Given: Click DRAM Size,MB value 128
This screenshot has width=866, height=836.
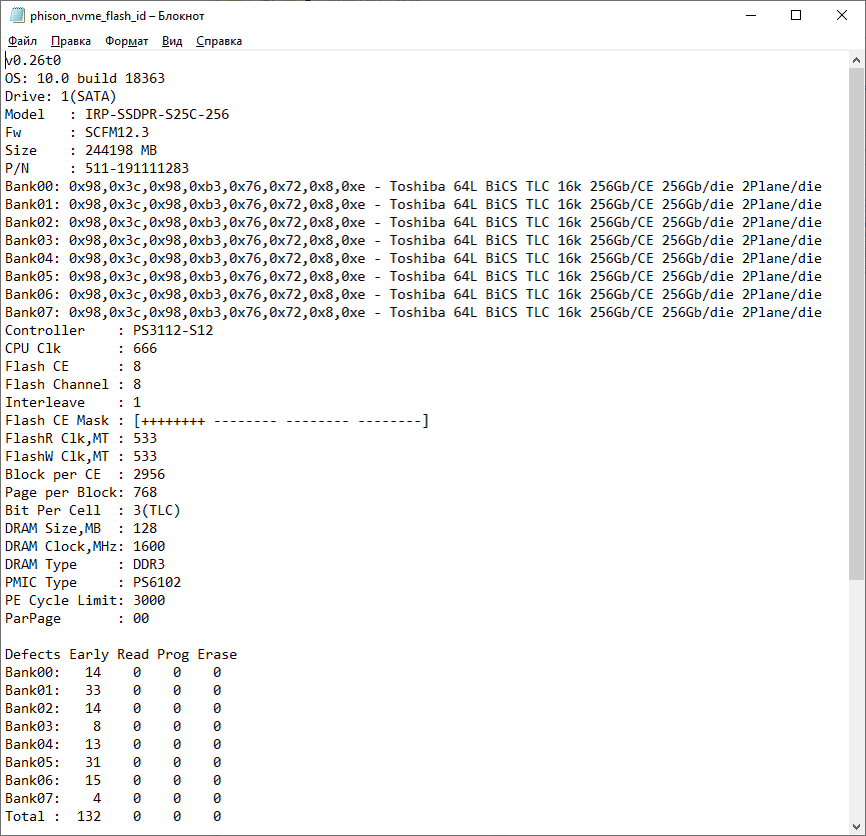Looking at the screenshot, I should pos(145,528).
